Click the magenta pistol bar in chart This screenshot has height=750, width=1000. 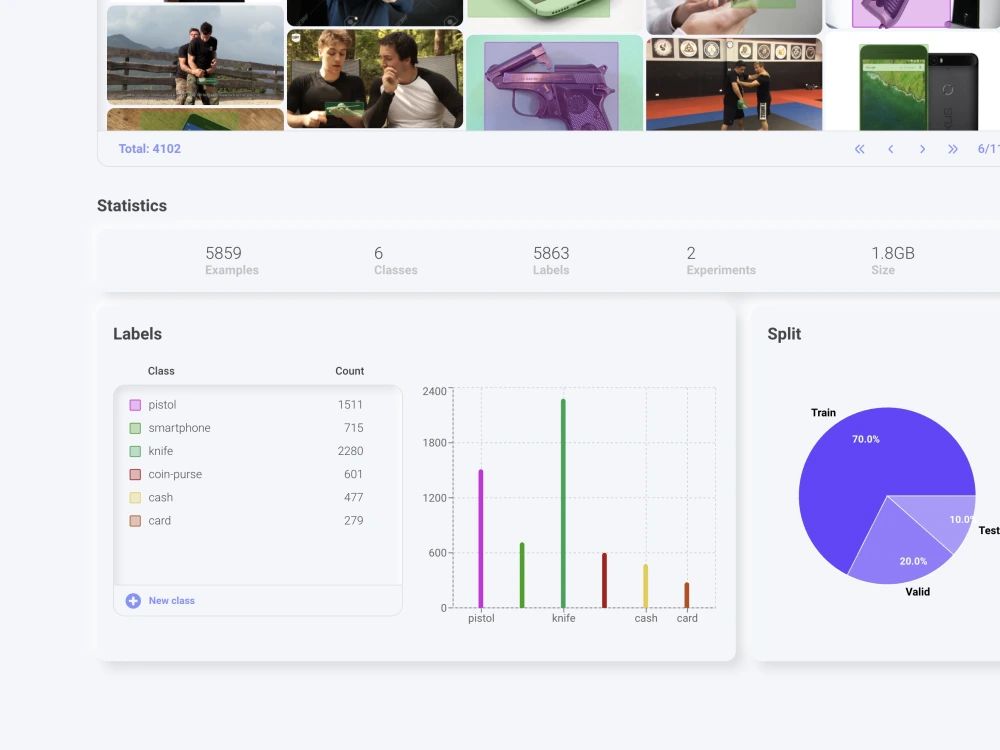tap(481, 539)
